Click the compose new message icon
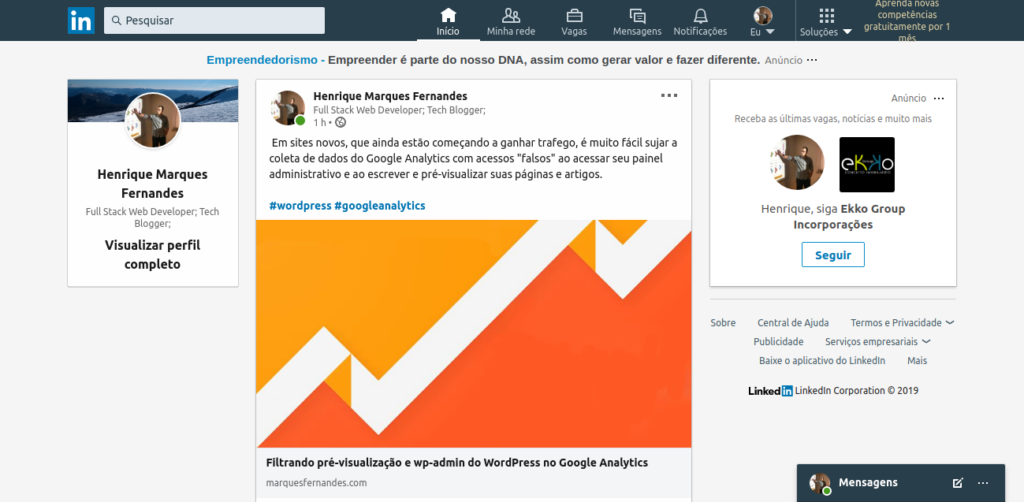 [x=958, y=483]
